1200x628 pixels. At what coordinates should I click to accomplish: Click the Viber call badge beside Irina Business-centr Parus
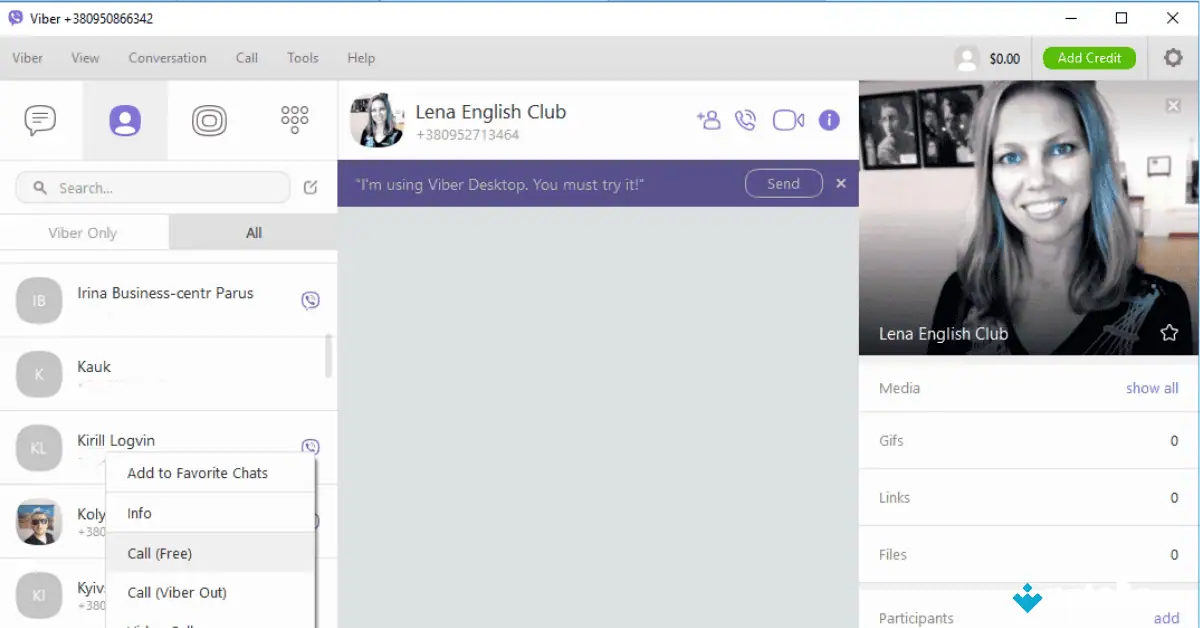point(310,299)
